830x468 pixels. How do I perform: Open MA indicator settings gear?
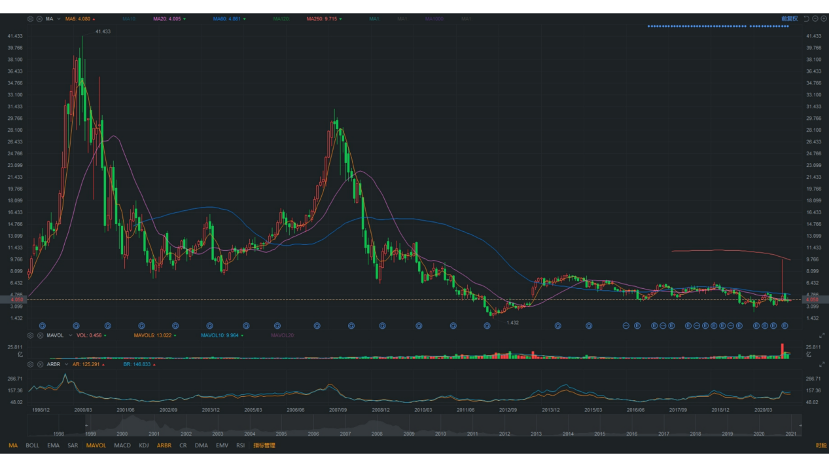click(x=30, y=19)
